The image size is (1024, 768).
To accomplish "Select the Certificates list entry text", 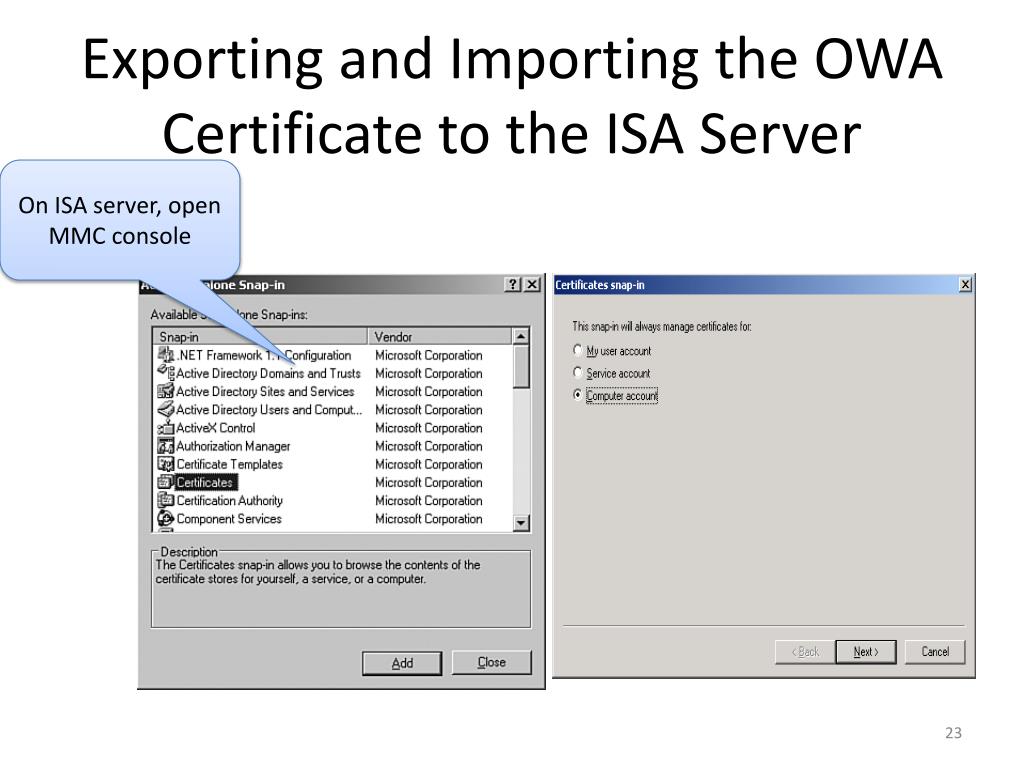I will point(204,483).
